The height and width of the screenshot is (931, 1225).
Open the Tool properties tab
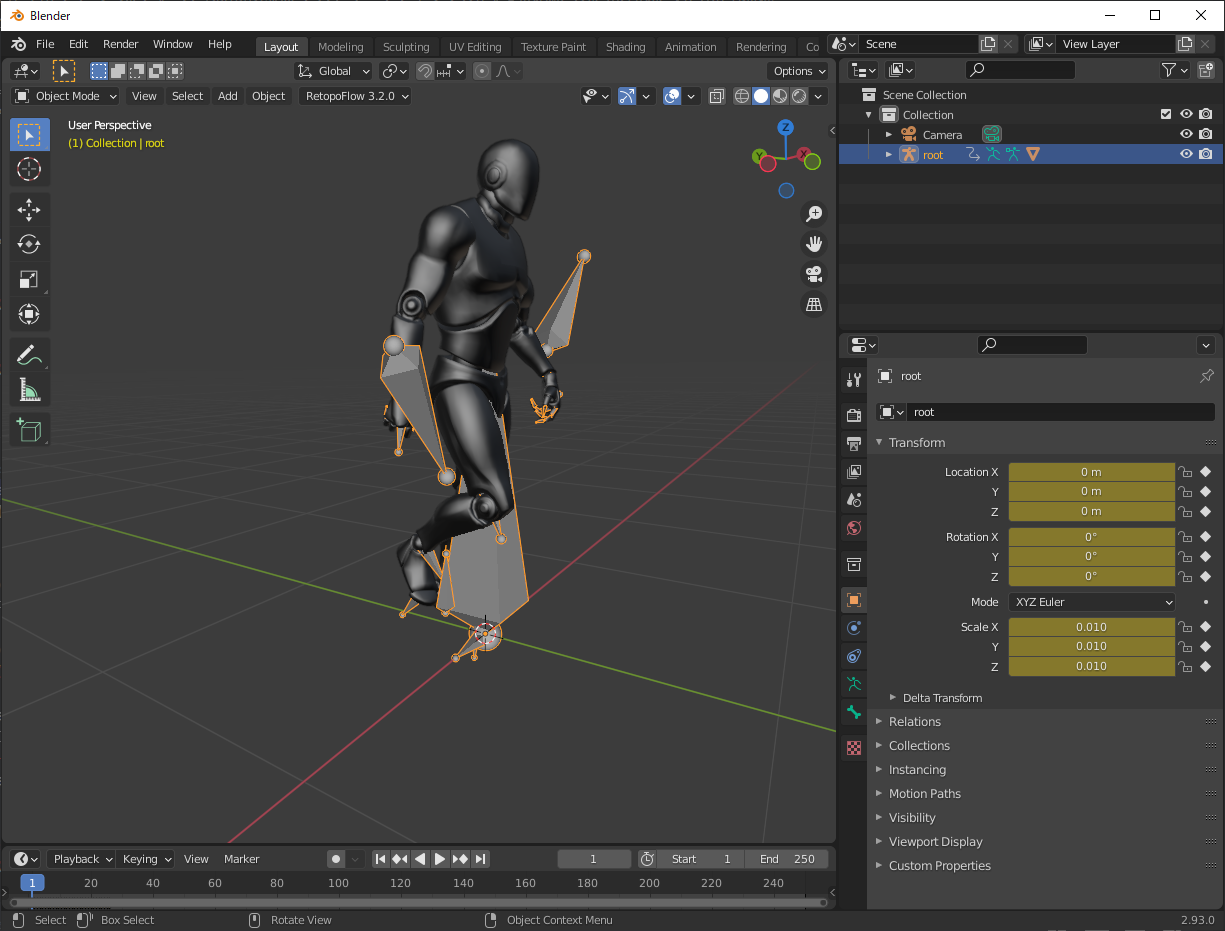pos(854,380)
